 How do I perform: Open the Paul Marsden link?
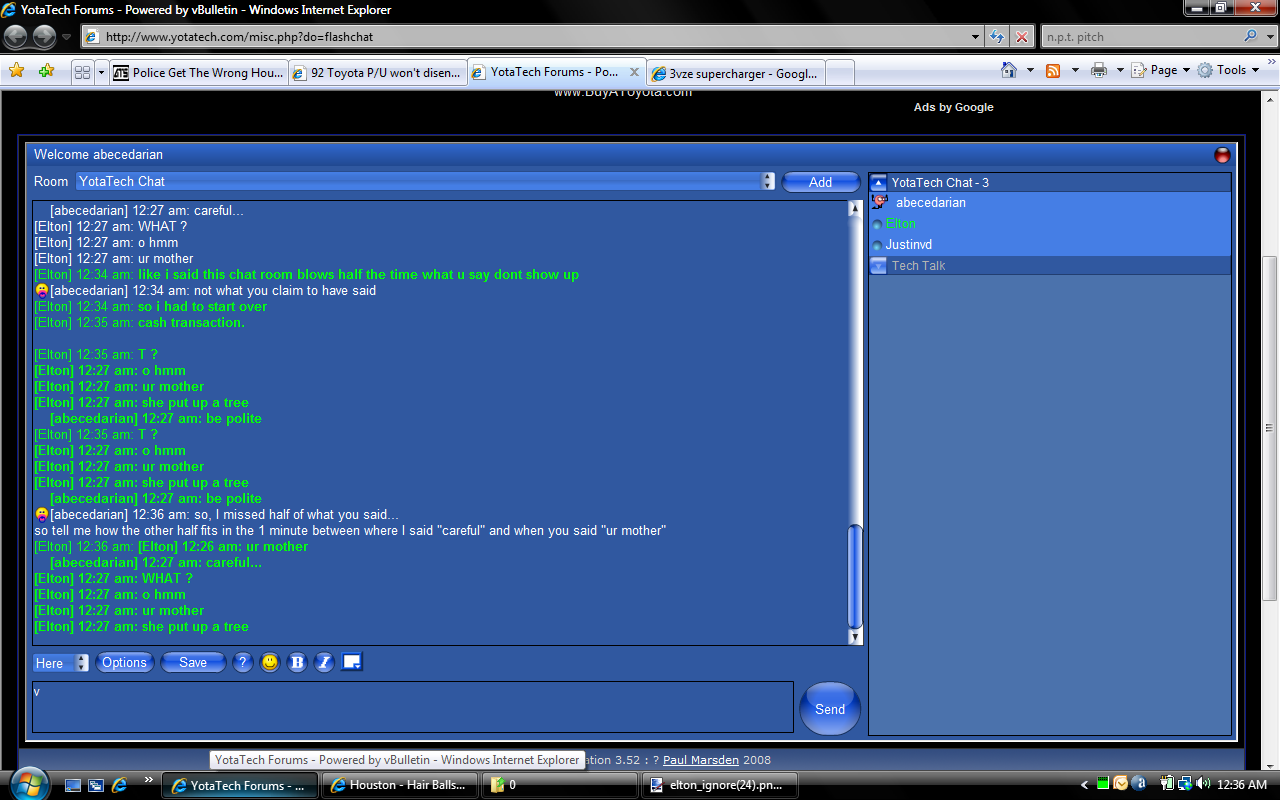click(703, 760)
